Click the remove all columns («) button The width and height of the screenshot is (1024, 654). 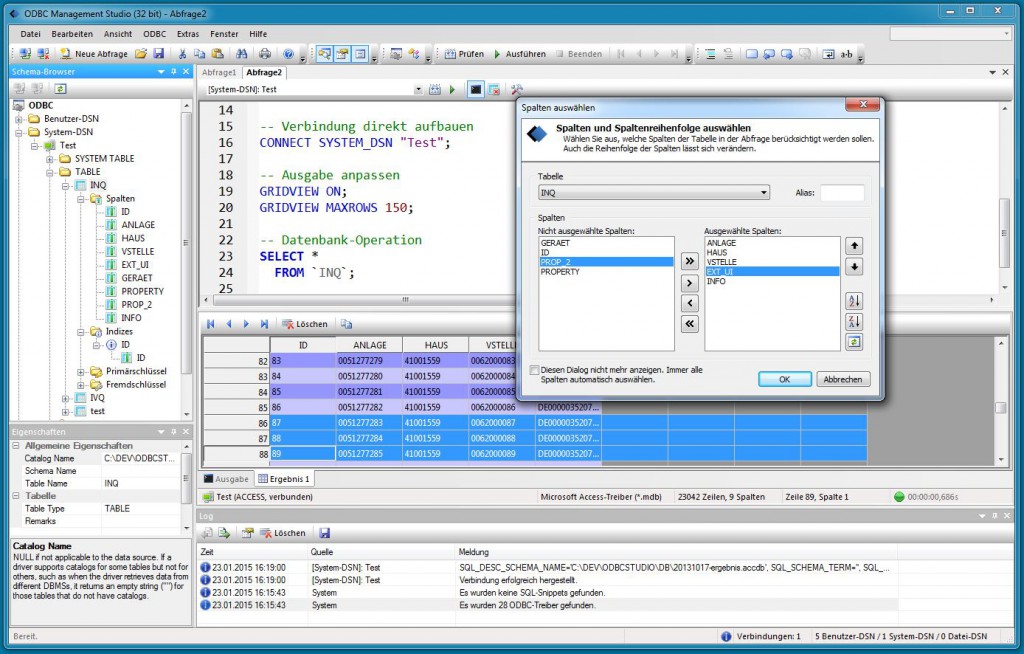(x=689, y=323)
